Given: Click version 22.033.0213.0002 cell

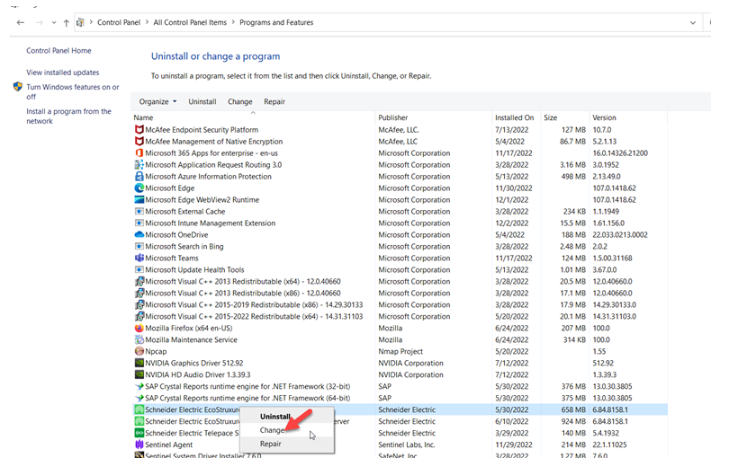Looking at the screenshot, I should 620,235.
